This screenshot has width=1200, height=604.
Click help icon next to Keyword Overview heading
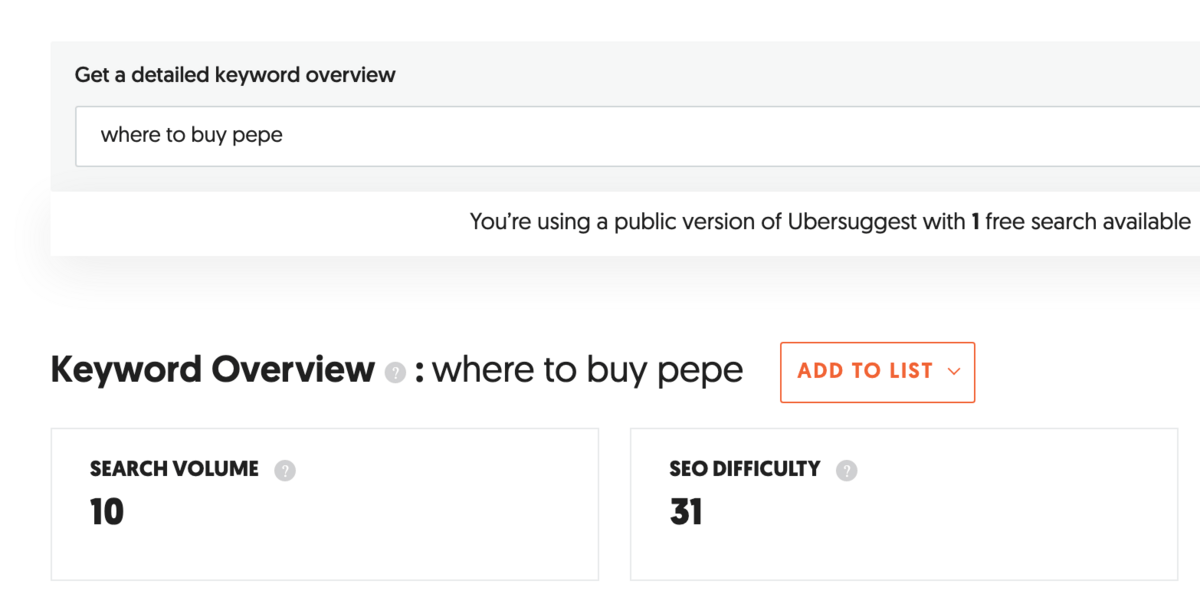(396, 373)
